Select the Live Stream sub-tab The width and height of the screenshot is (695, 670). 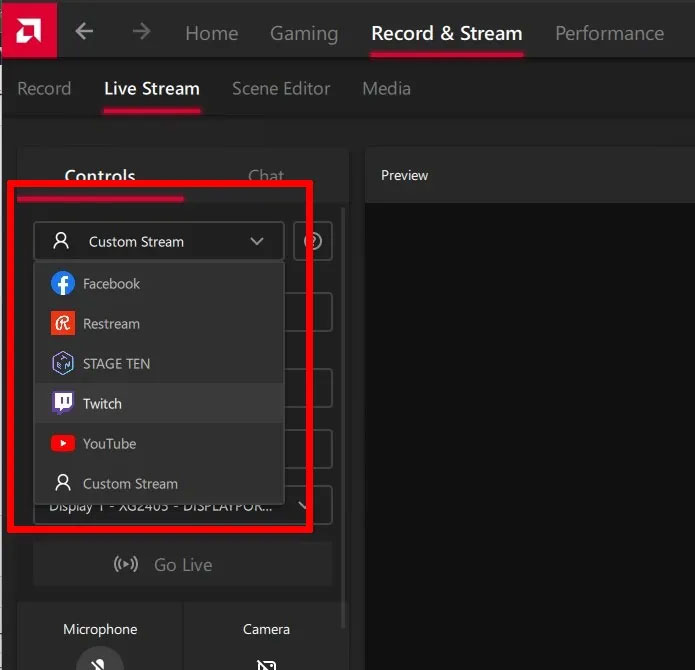point(152,89)
